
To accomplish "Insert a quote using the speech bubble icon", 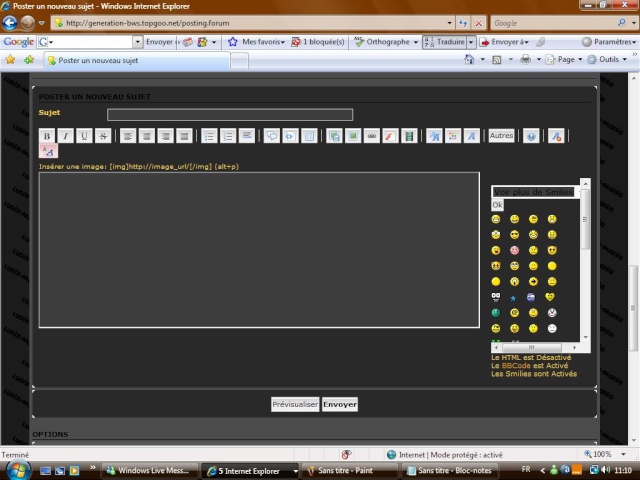I will [272, 135].
